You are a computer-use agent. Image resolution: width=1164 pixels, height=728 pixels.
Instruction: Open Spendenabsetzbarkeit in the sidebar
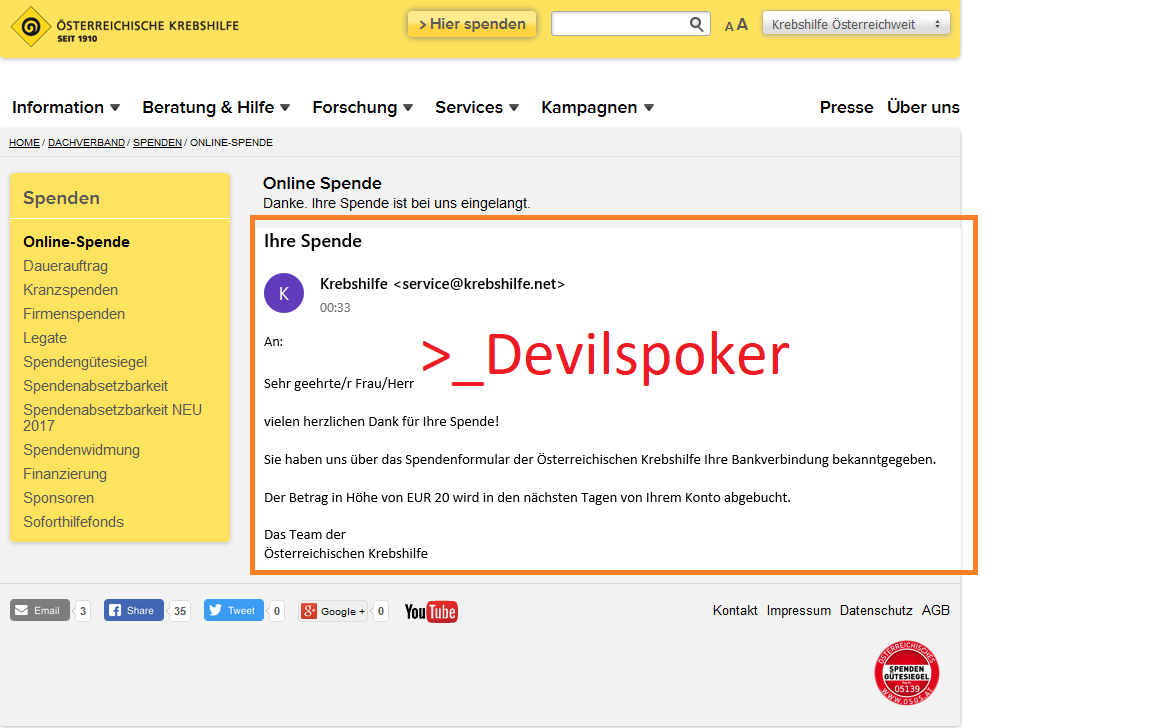tap(95, 386)
